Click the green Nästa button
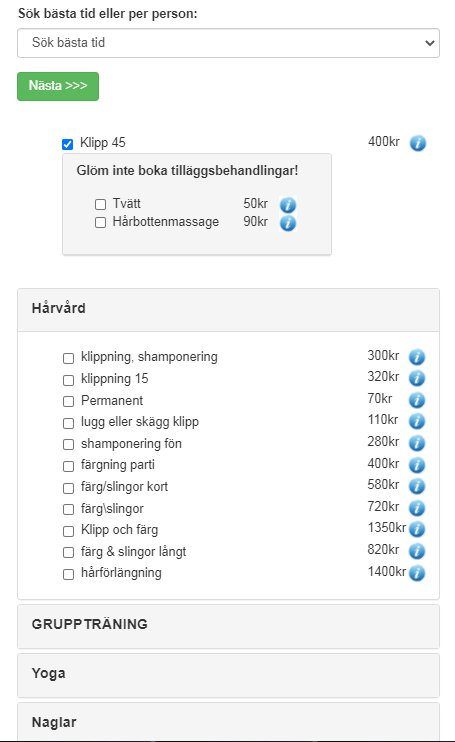The height and width of the screenshot is (742, 455). pos(58,86)
